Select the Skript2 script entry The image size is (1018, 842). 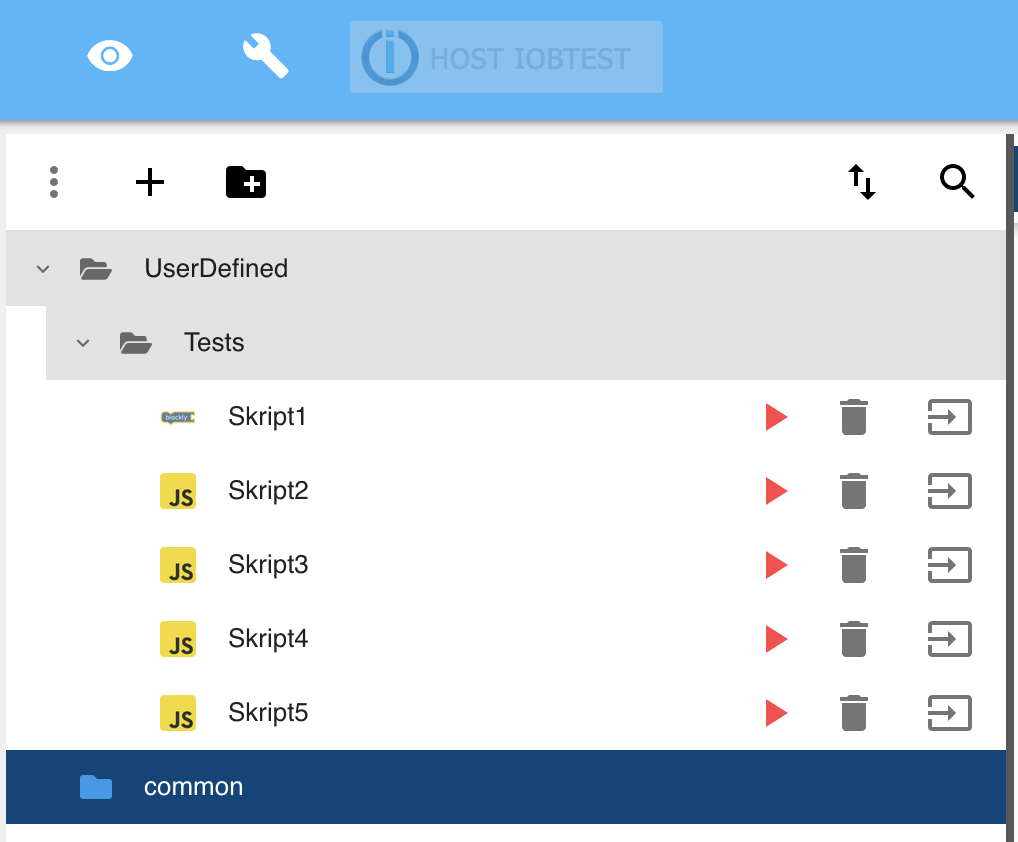(506, 491)
